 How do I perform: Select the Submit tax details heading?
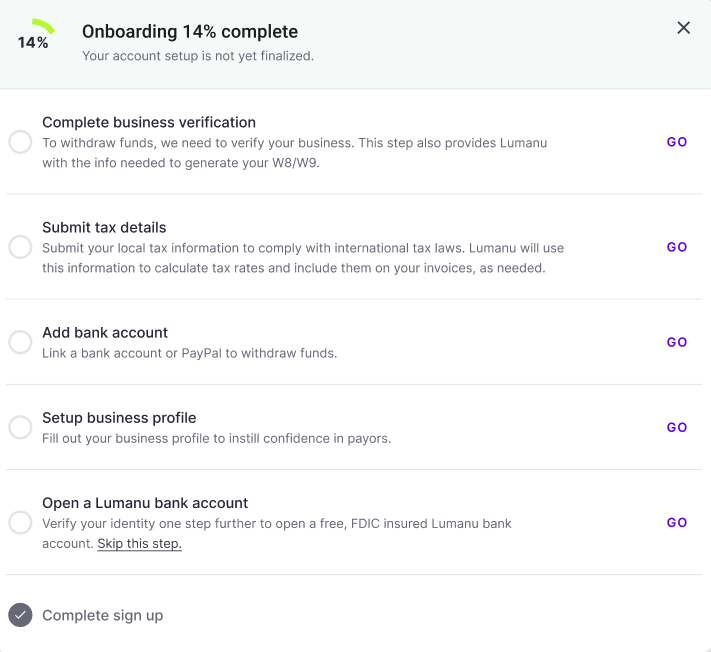coord(104,227)
